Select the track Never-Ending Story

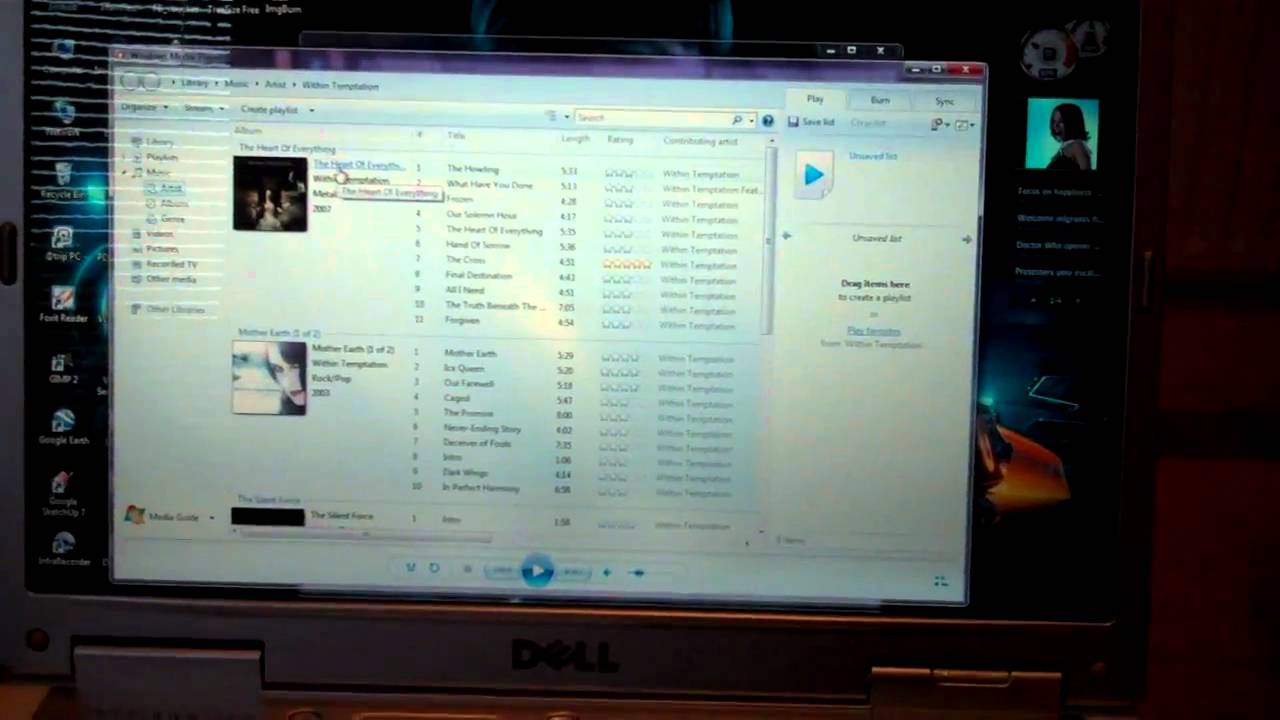(482, 428)
